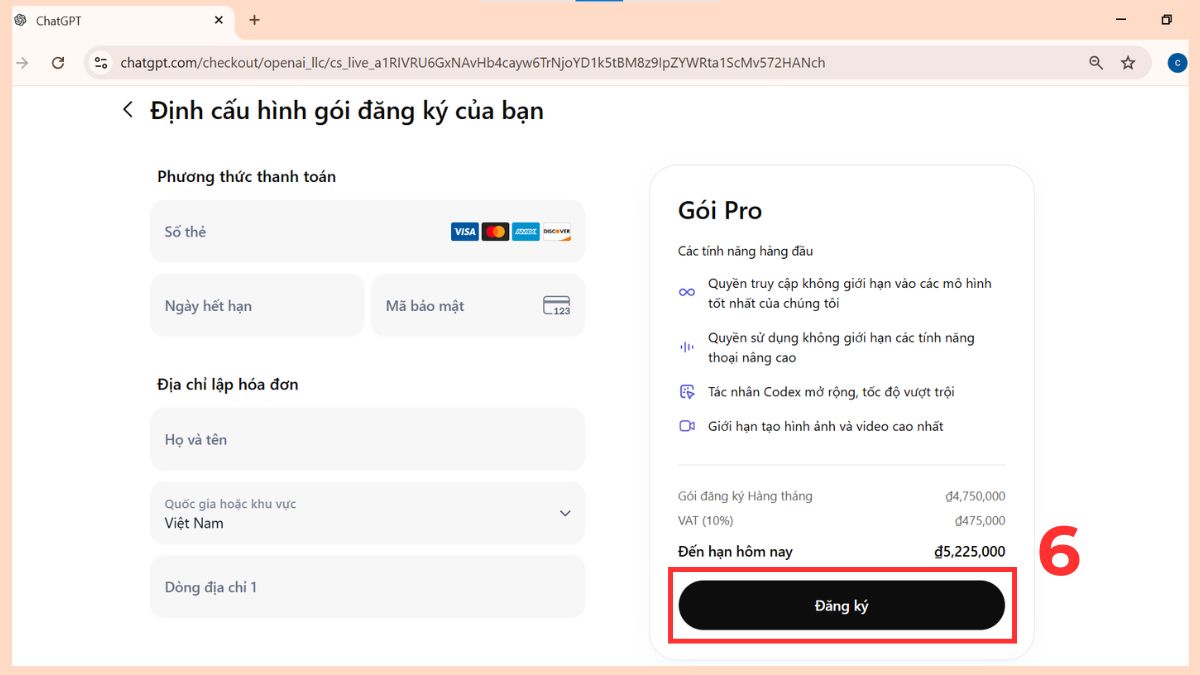Image resolution: width=1200 pixels, height=675 pixels.
Task: Open a new browser tab
Action: tap(254, 20)
